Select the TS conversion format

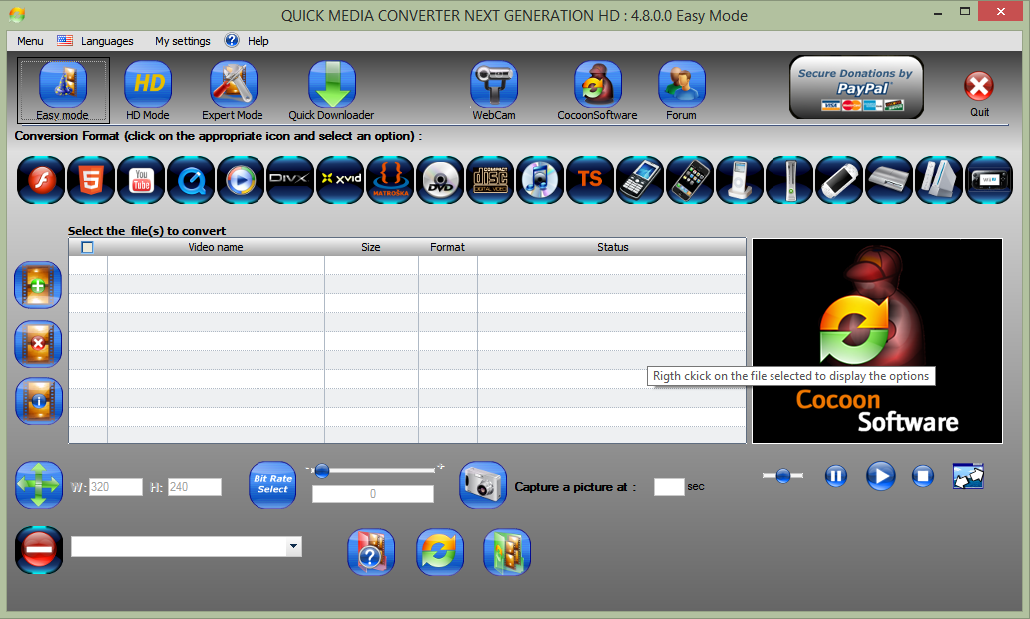(590, 179)
